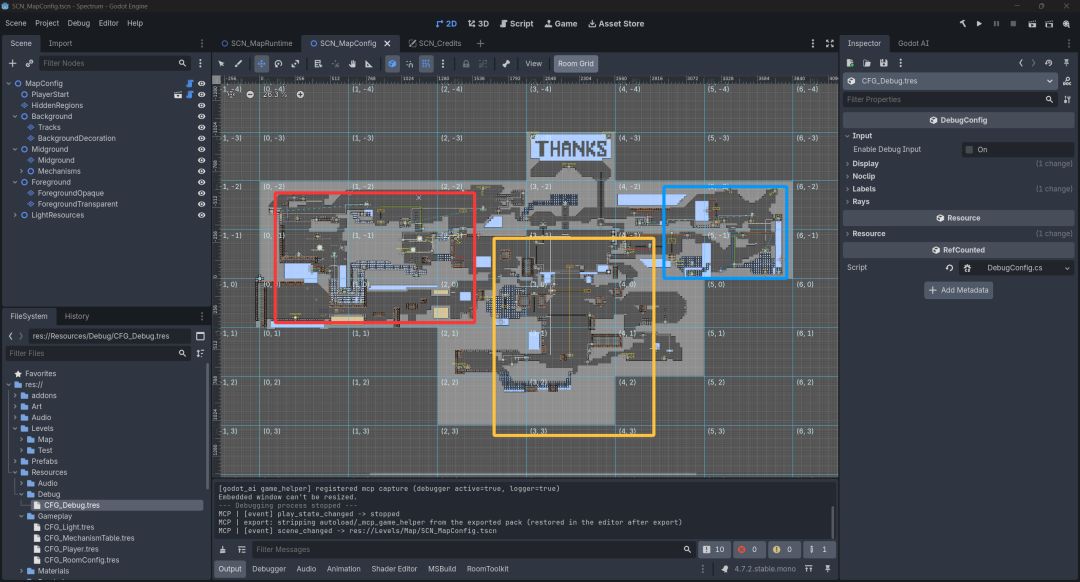This screenshot has height=582, width=1080.
Task: Select the Move mode tool in viewport toolbar
Action: (261, 63)
